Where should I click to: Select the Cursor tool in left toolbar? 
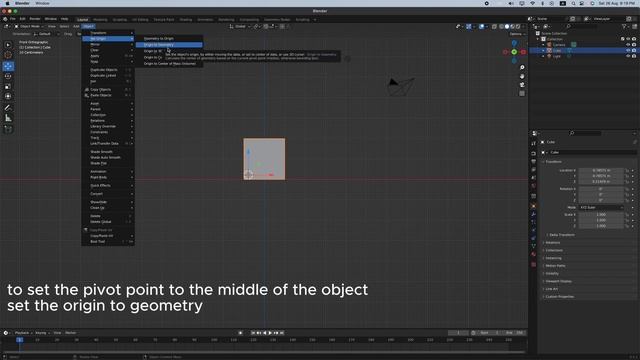(8, 55)
